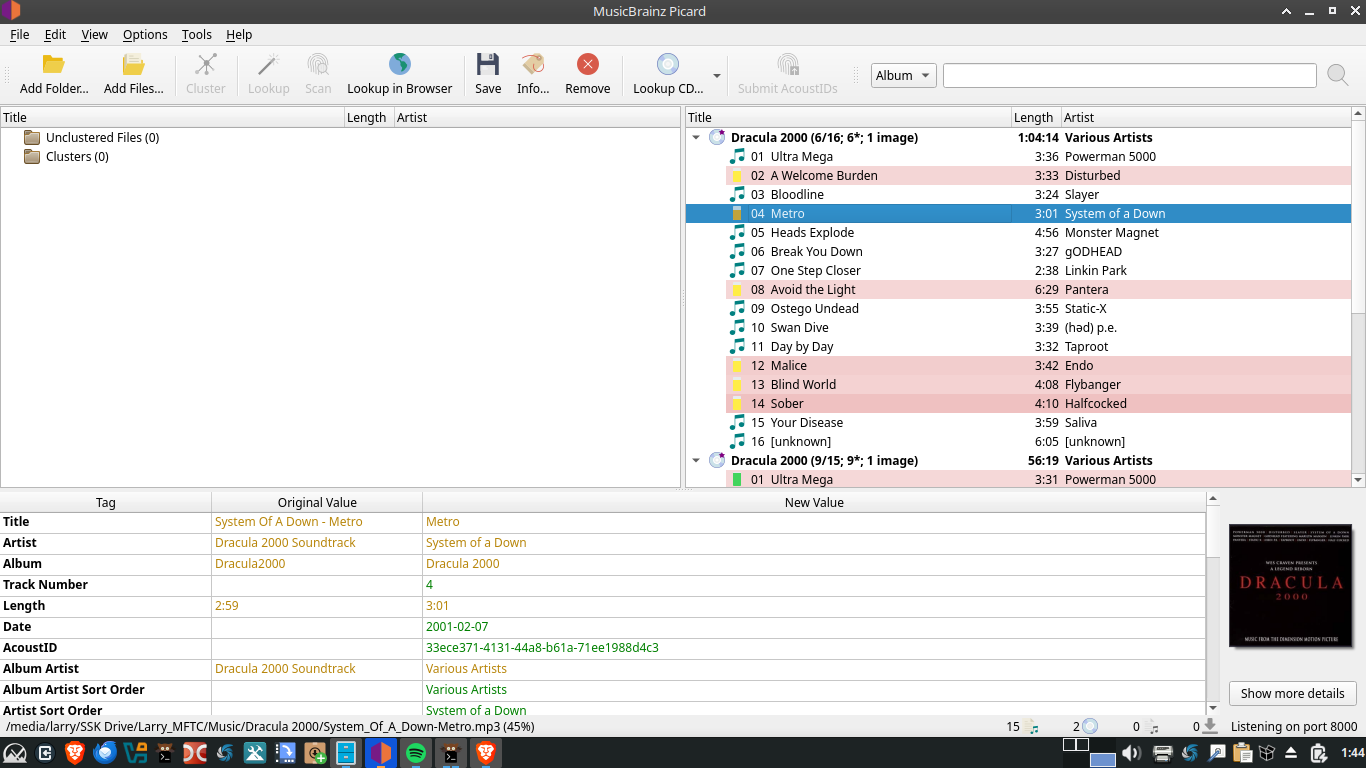The height and width of the screenshot is (768, 1366).
Task: Open the View menu
Action: (94, 34)
